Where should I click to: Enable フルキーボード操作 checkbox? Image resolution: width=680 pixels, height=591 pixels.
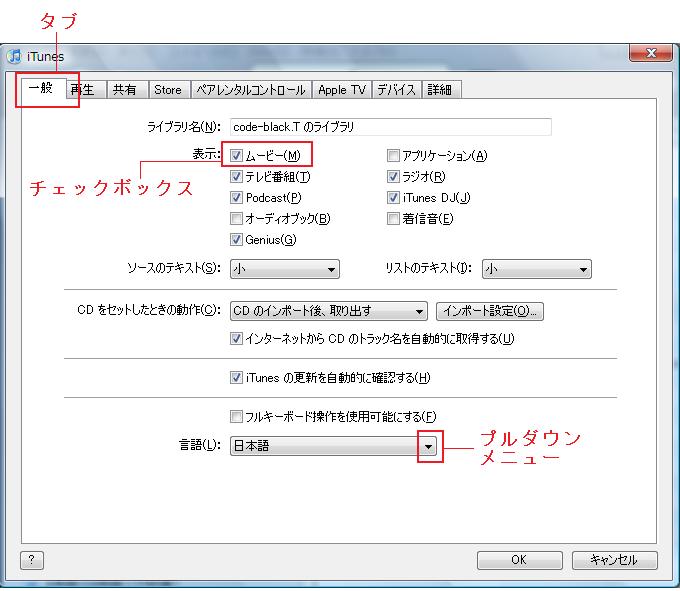[x=236, y=417]
